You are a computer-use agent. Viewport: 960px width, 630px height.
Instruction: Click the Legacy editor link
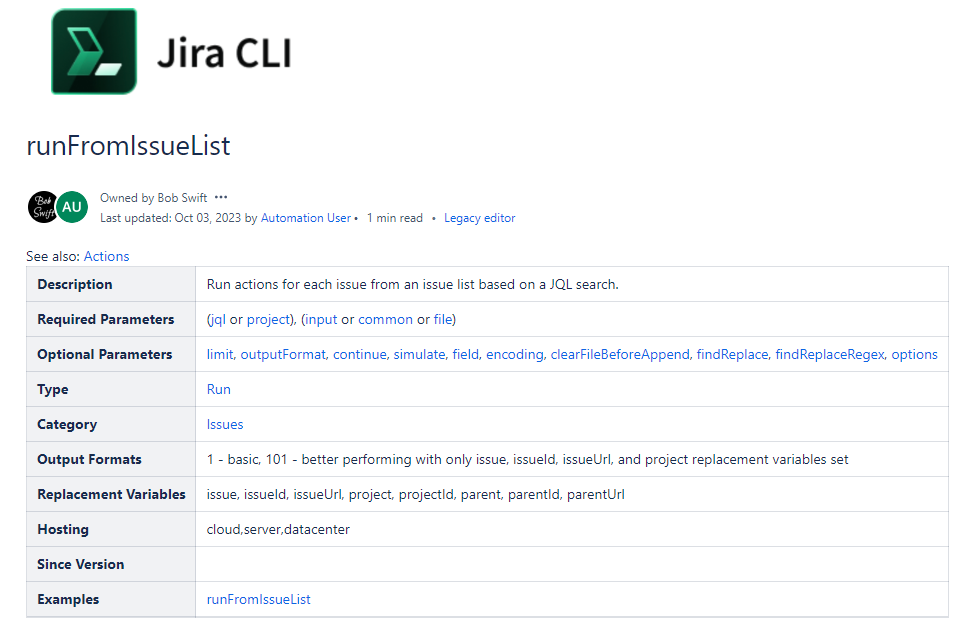click(x=479, y=218)
